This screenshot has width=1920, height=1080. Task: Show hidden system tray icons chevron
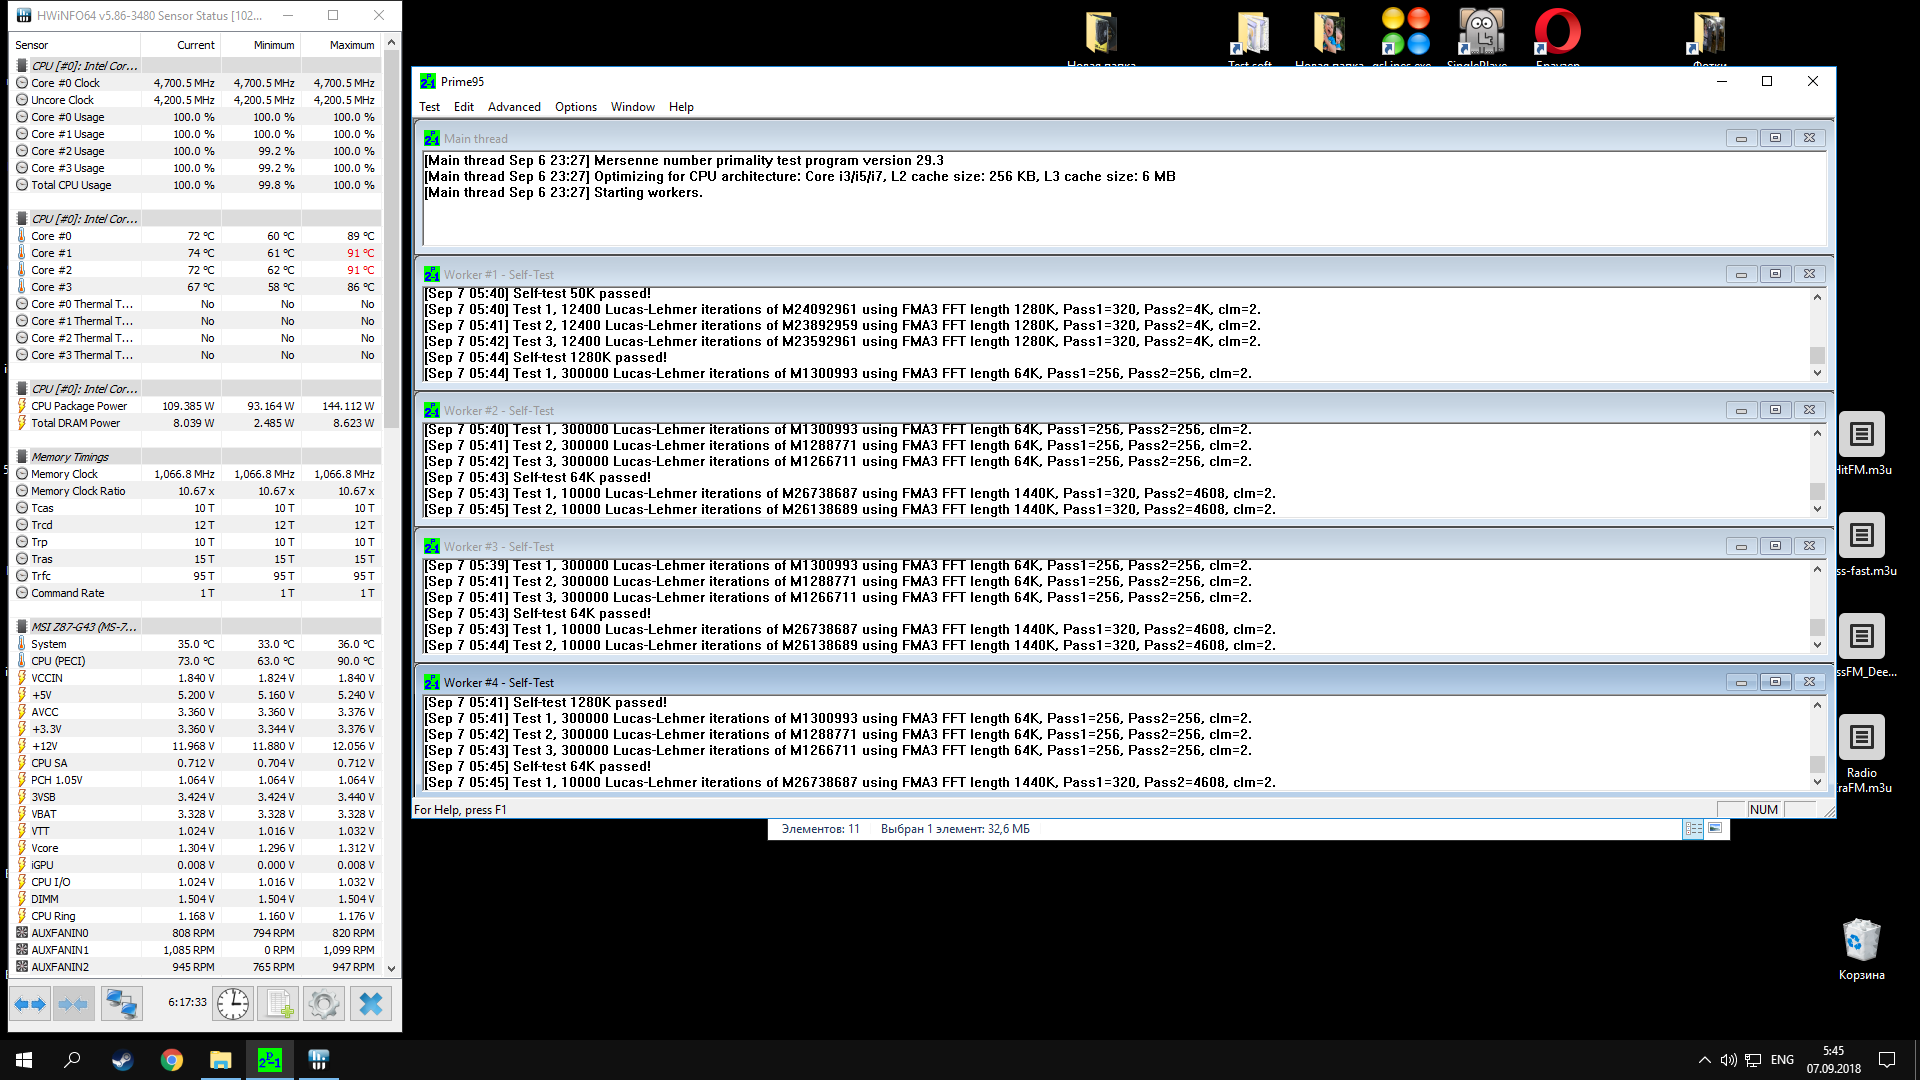1704,1060
